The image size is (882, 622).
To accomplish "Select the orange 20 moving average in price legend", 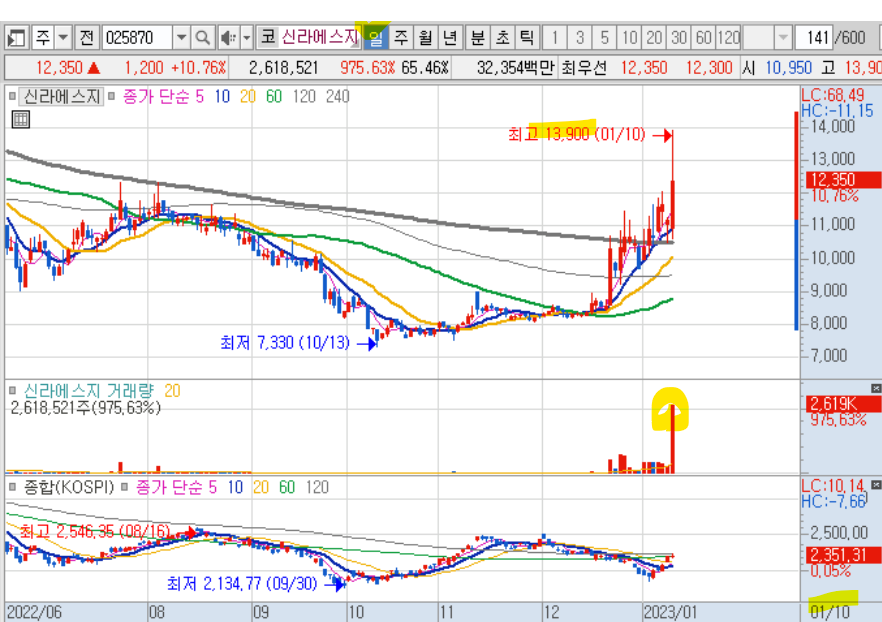I will coord(248,97).
